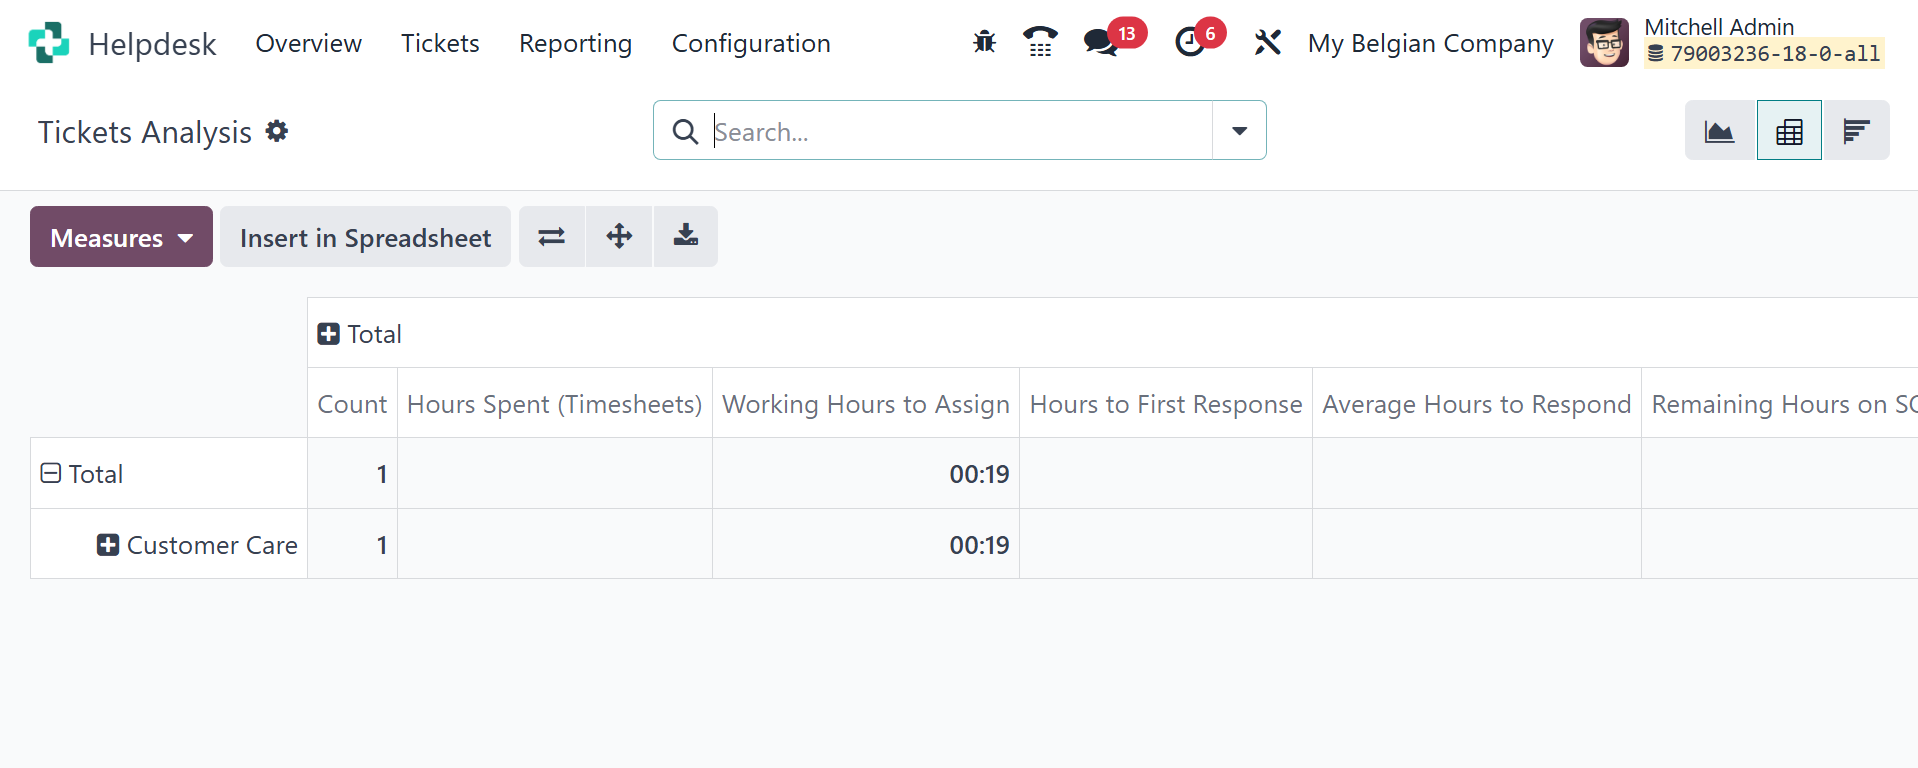Flip the pivot axis with swap arrows
Viewport: 1918px width, 768px height.
coord(552,237)
